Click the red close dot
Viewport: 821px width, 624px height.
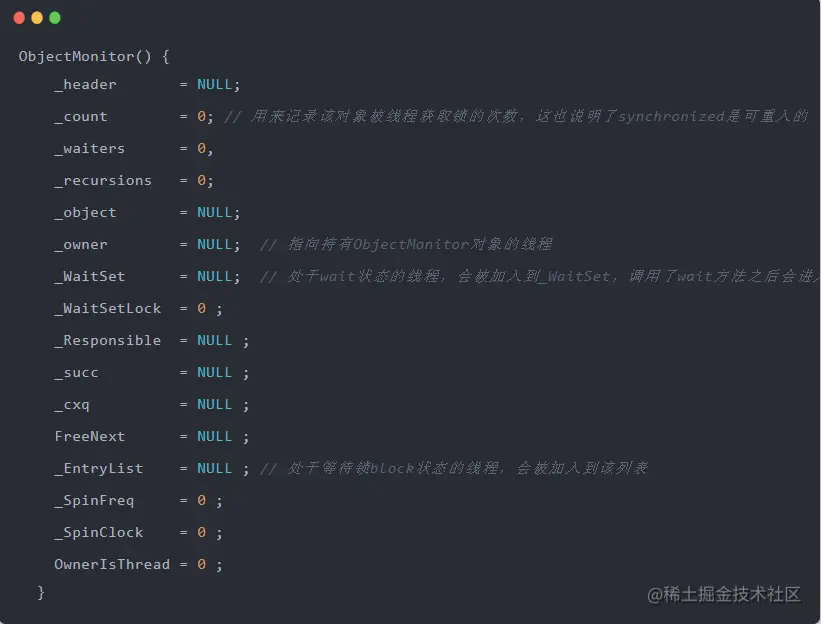click(19, 18)
